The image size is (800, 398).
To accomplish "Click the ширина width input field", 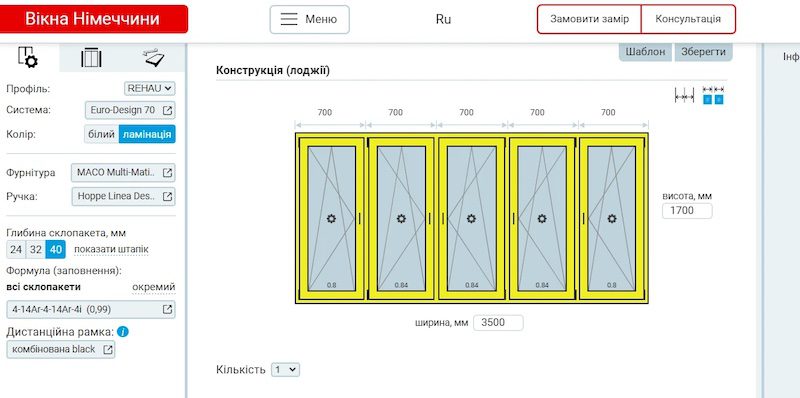I will [498, 322].
